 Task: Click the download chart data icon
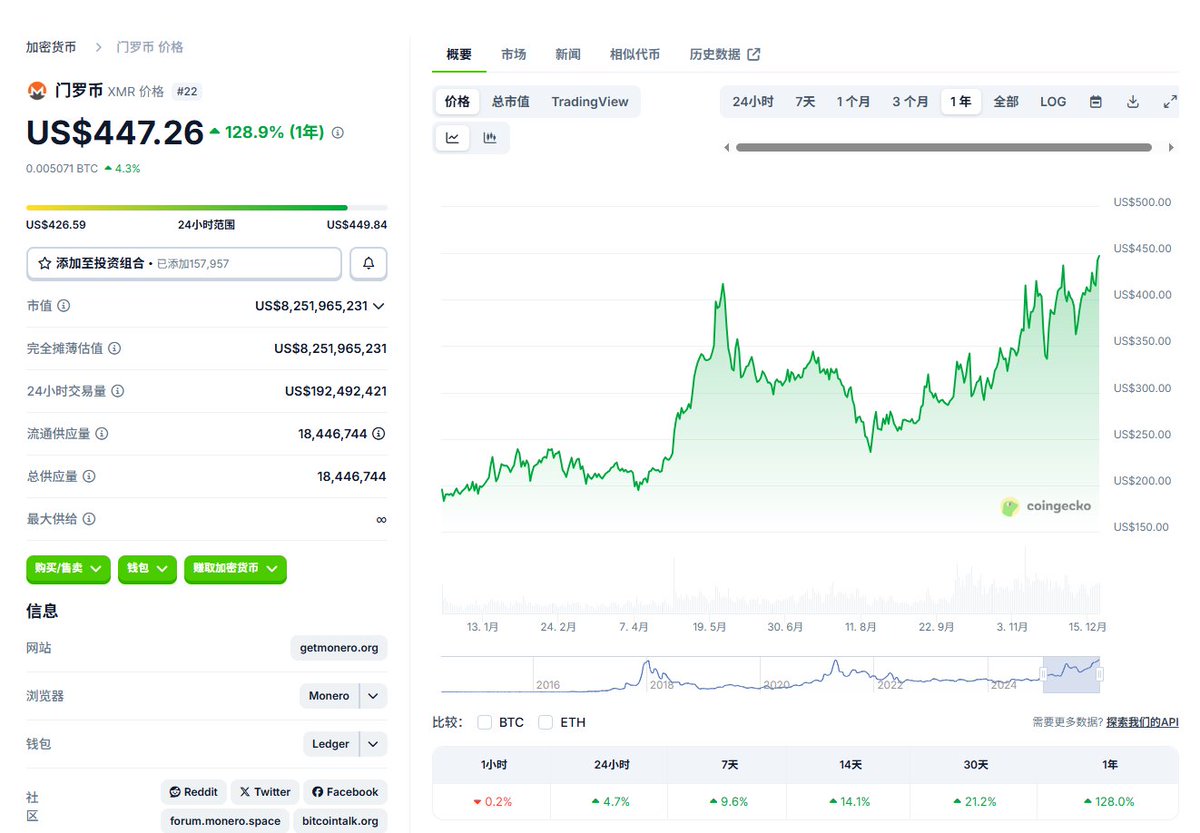tap(1133, 101)
